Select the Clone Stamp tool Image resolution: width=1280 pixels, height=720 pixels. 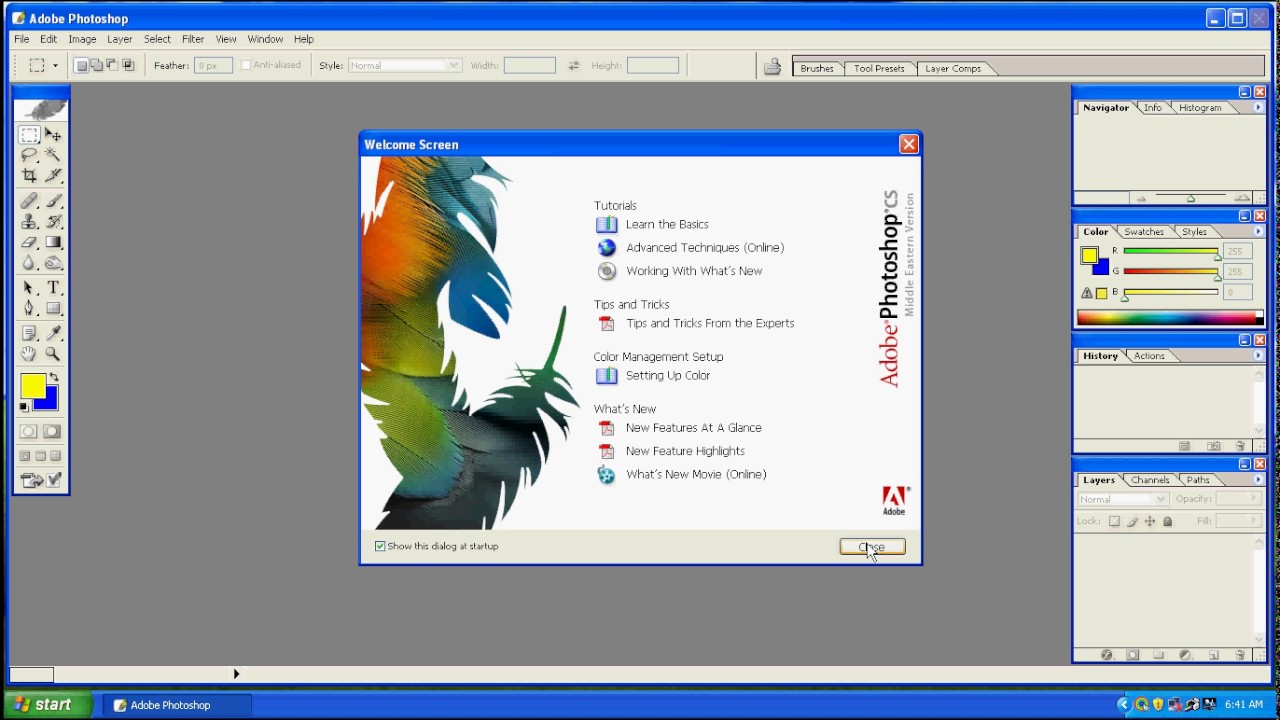coord(29,222)
